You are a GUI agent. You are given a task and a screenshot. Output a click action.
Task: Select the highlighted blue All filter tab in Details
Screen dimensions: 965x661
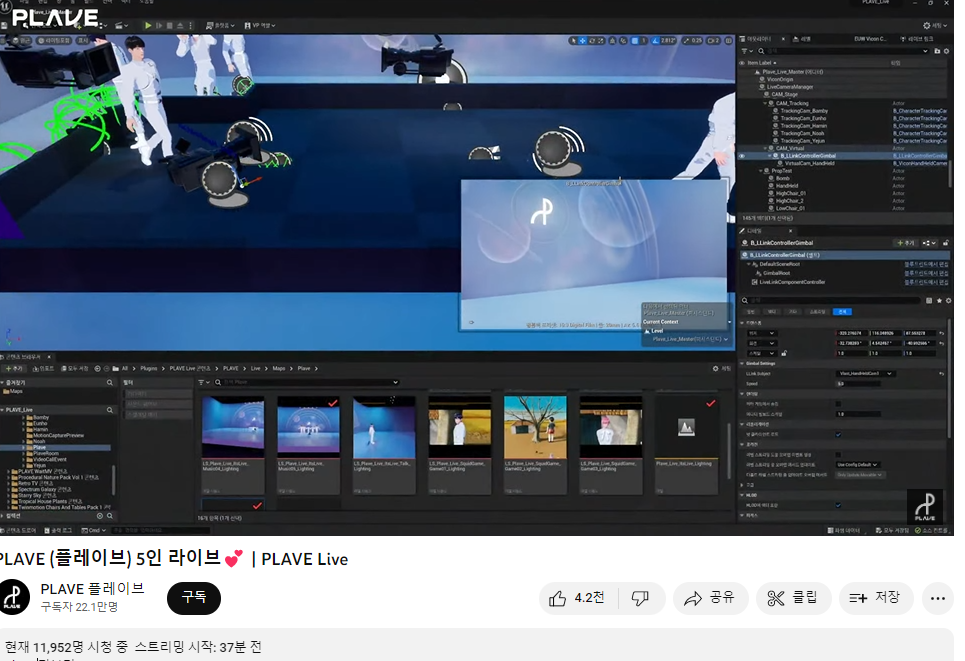pyautogui.click(x=842, y=311)
